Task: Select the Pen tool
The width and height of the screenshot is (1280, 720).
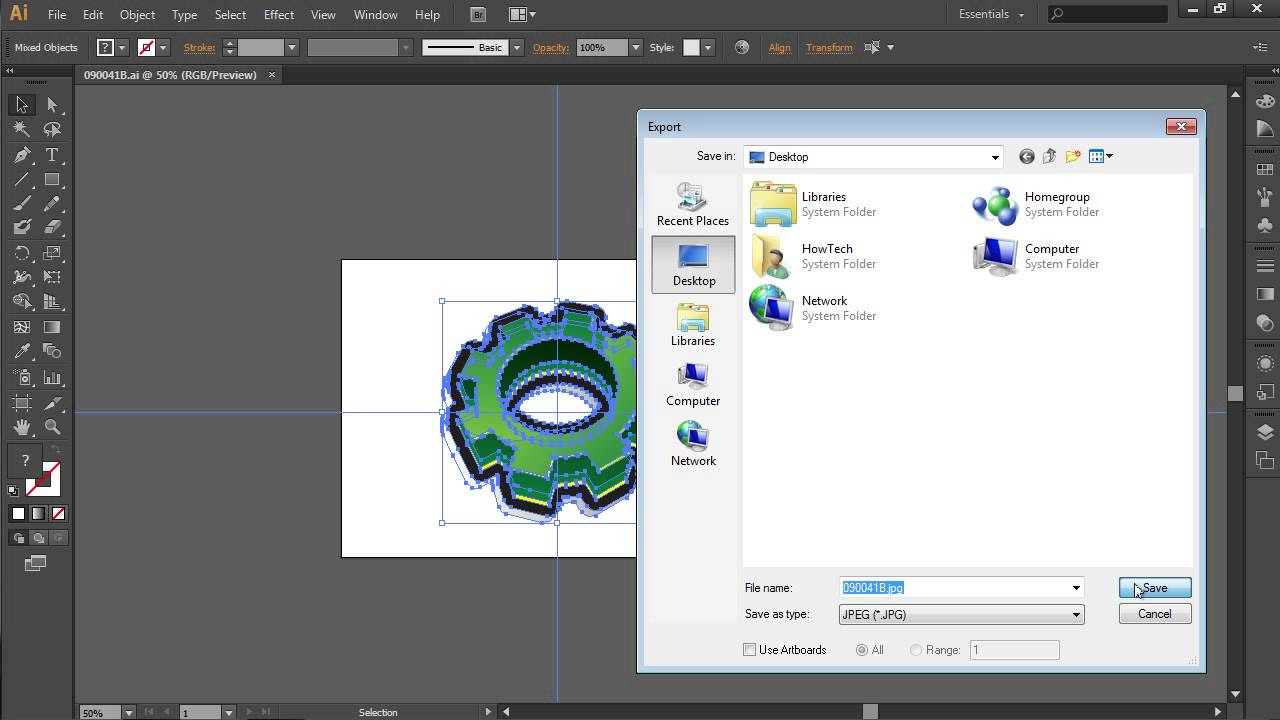Action: [22, 156]
